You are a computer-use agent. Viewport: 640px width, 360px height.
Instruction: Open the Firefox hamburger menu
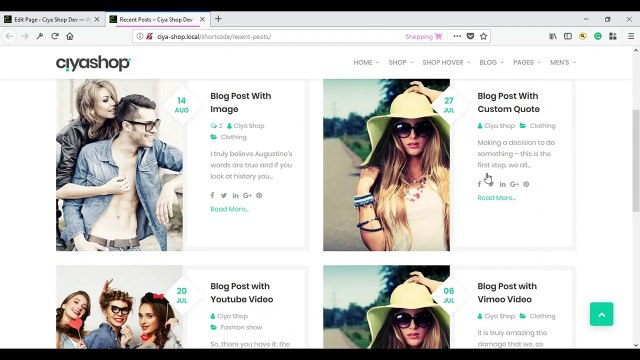click(631, 36)
